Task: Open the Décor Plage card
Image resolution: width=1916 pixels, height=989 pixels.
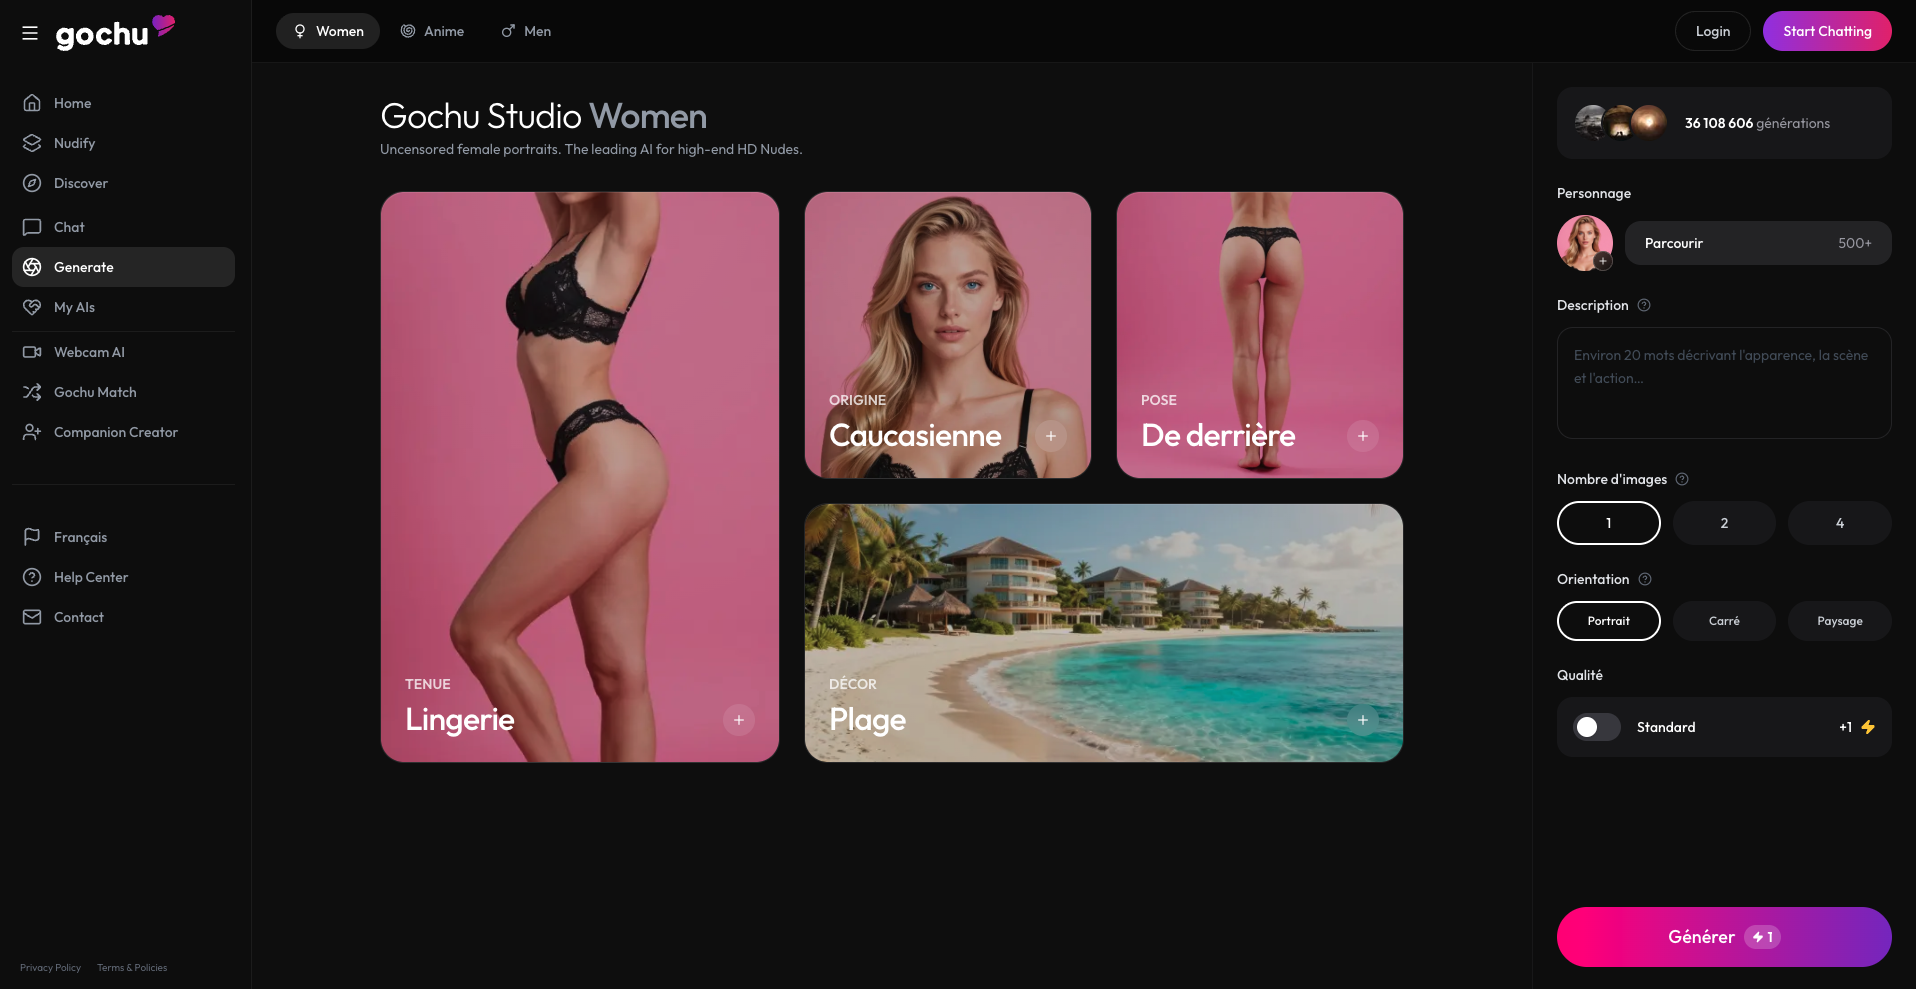Action: pyautogui.click(x=1104, y=633)
